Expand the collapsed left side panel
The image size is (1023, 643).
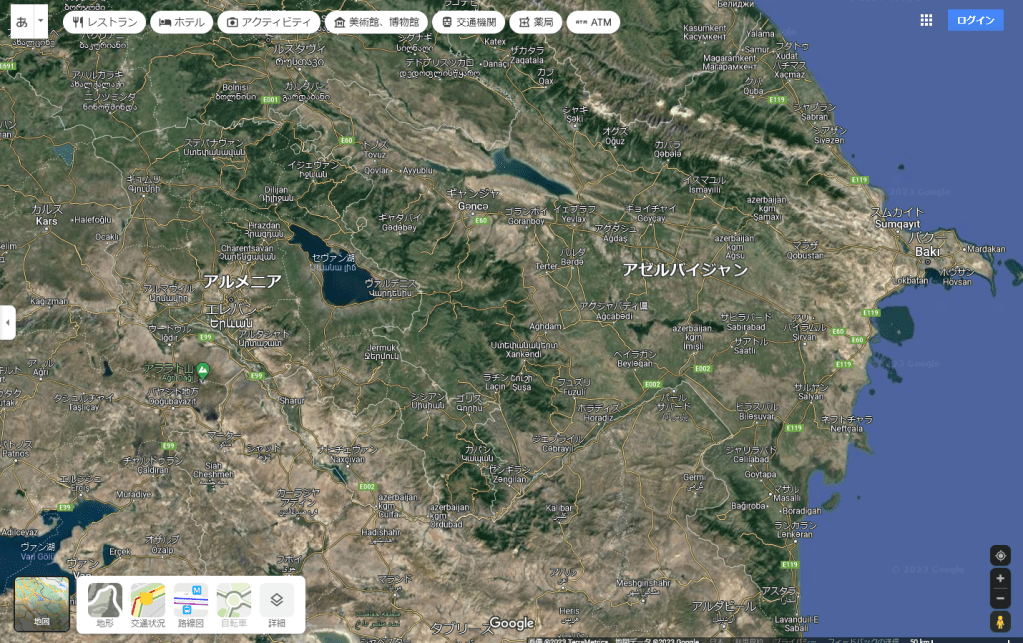tap(7, 323)
